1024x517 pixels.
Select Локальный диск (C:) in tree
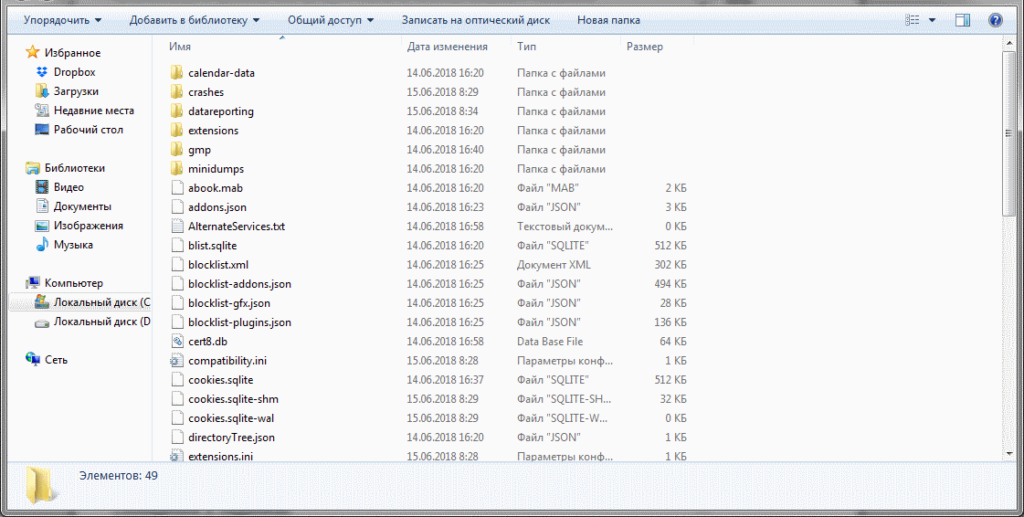(101, 303)
